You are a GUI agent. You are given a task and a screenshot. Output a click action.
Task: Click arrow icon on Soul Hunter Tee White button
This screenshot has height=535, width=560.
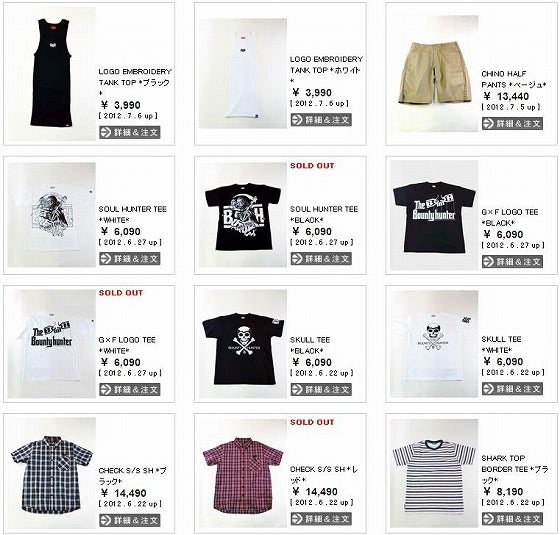pyautogui.click(x=106, y=259)
